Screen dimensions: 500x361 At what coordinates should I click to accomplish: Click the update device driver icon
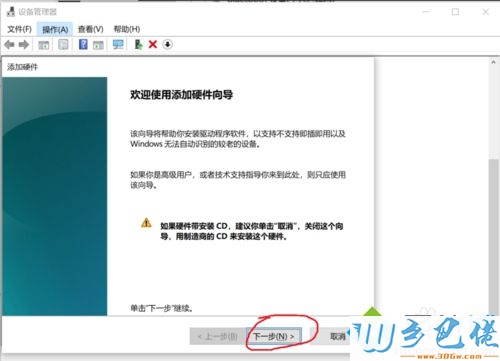(138, 44)
